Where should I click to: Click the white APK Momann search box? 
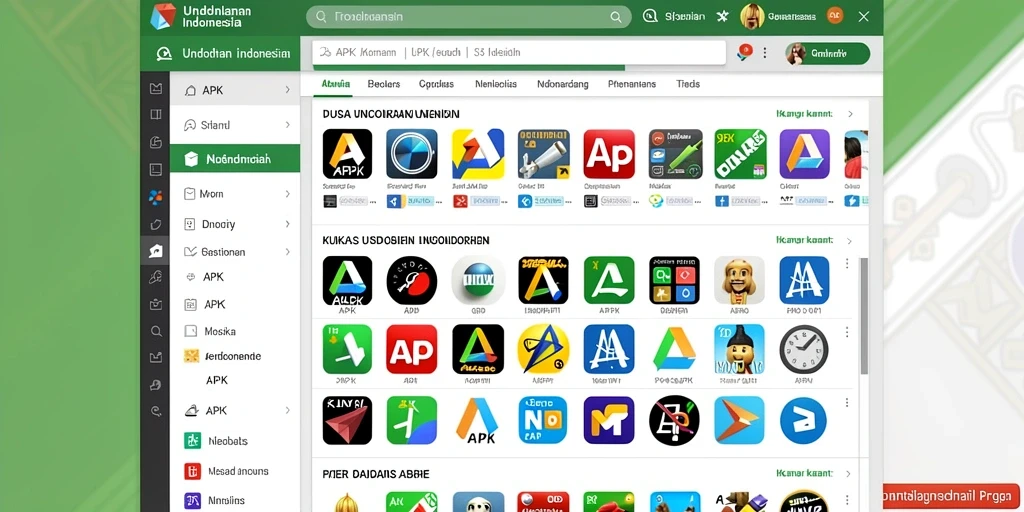[x=519, y=52]
